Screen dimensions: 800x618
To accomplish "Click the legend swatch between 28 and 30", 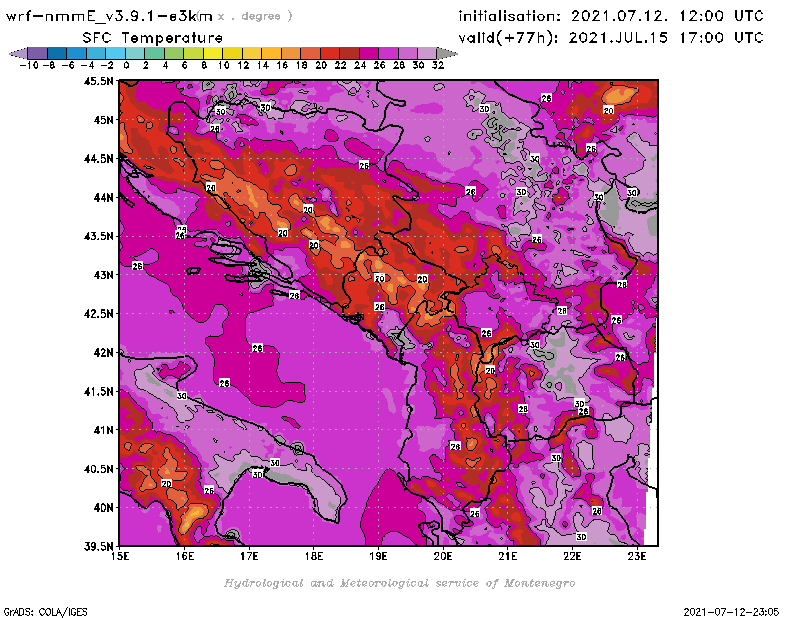I will 408,53.
